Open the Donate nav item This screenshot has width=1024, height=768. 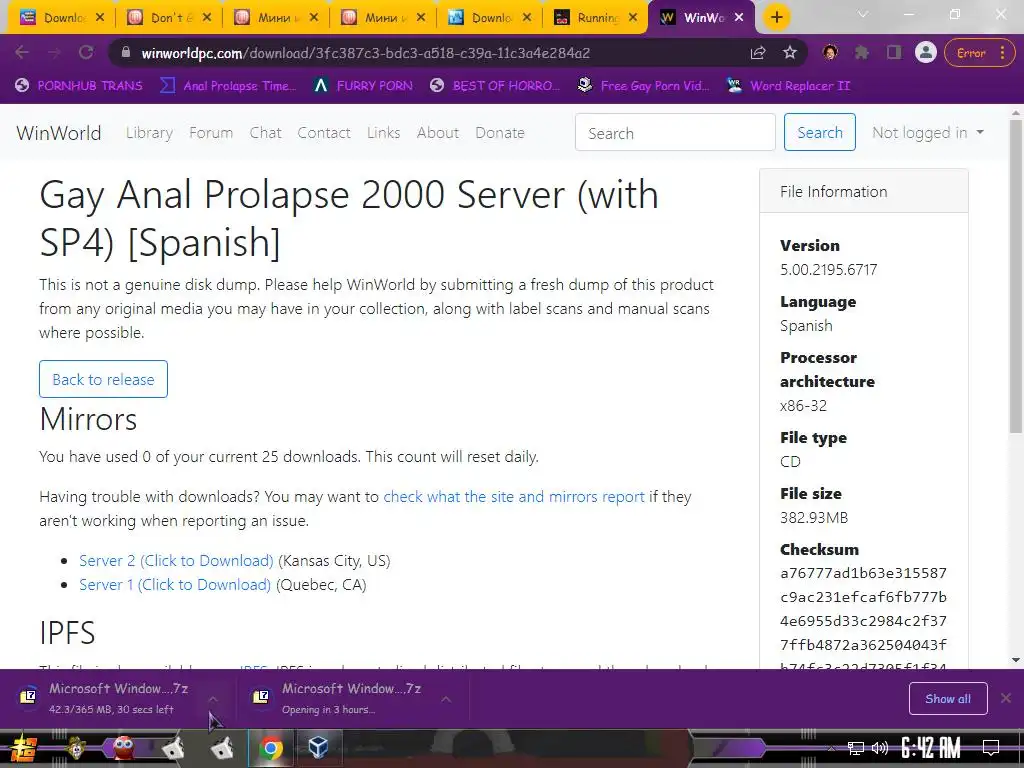[x=500, y=133]
